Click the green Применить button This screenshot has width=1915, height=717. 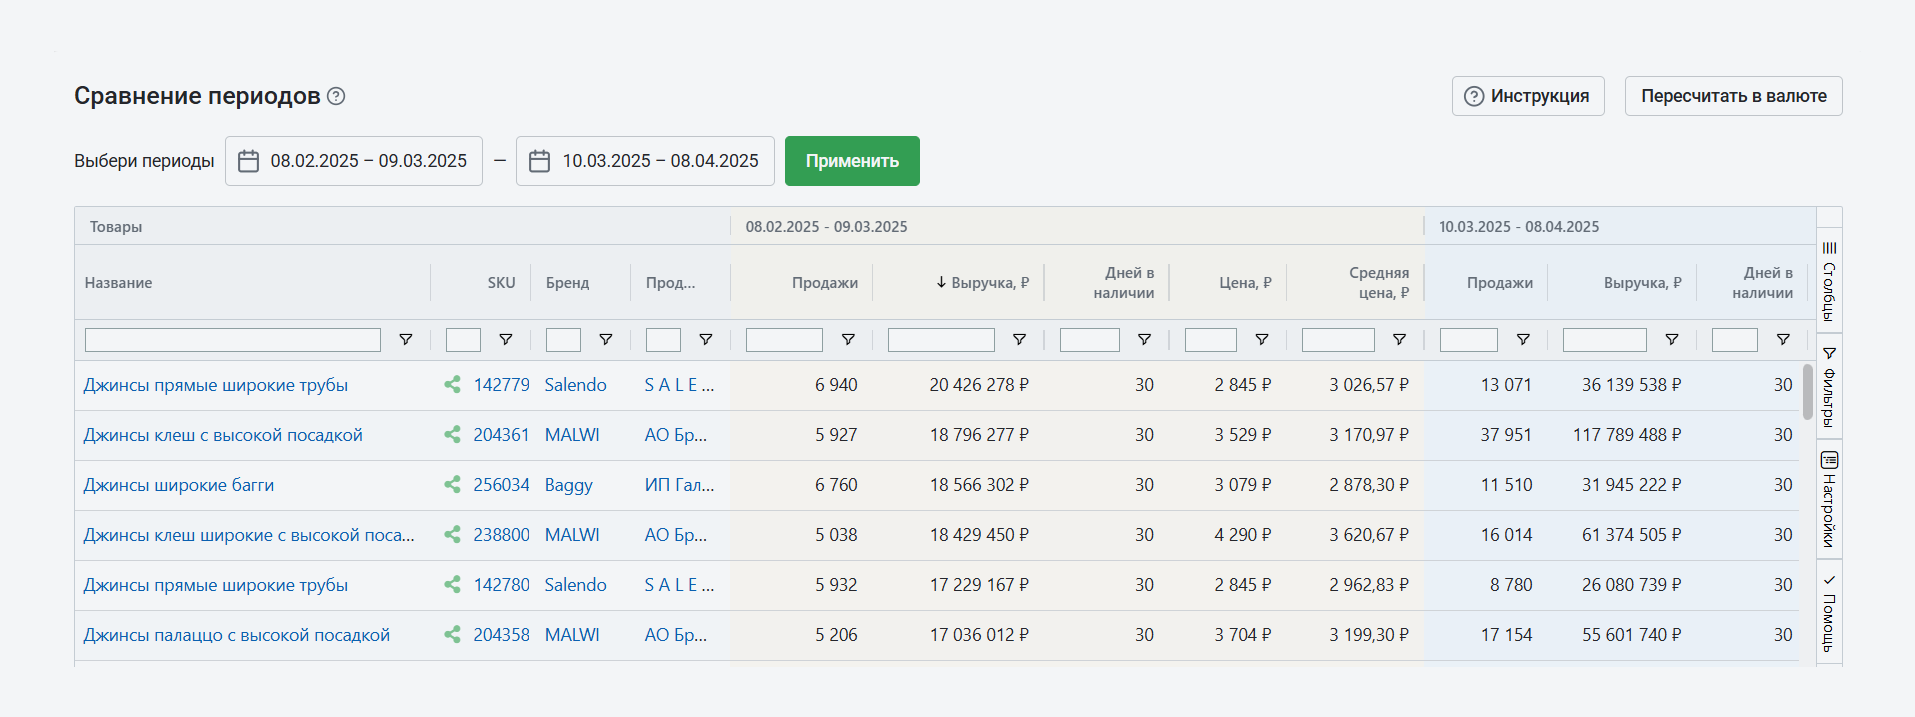pyautogui.click(x=852, y=161)
